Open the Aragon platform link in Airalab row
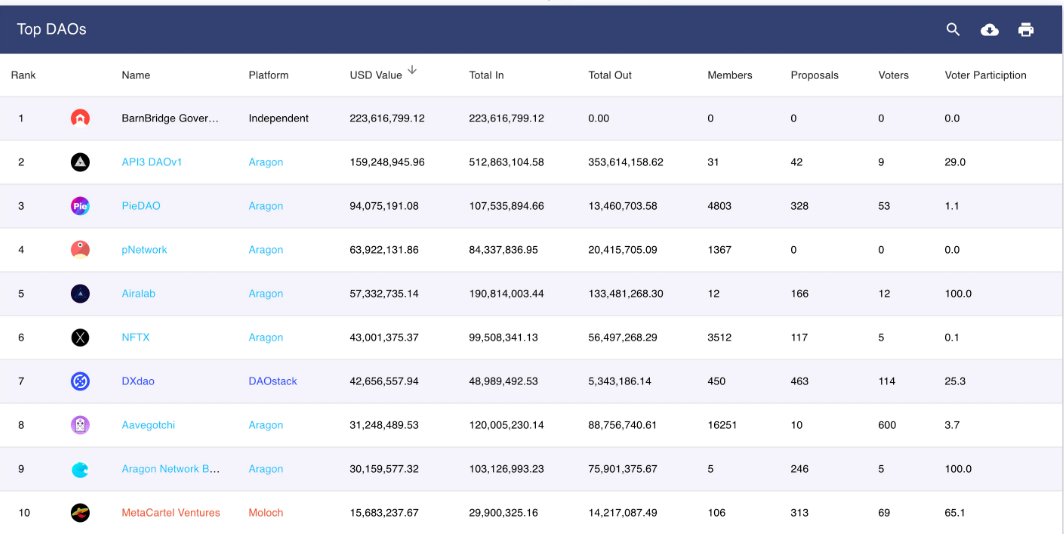 coord(265,294)
